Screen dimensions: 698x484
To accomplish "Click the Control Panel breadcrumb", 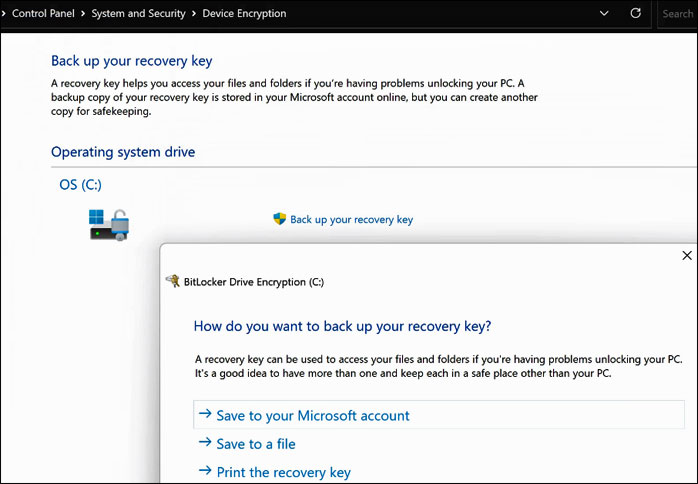I will point(43,13).
